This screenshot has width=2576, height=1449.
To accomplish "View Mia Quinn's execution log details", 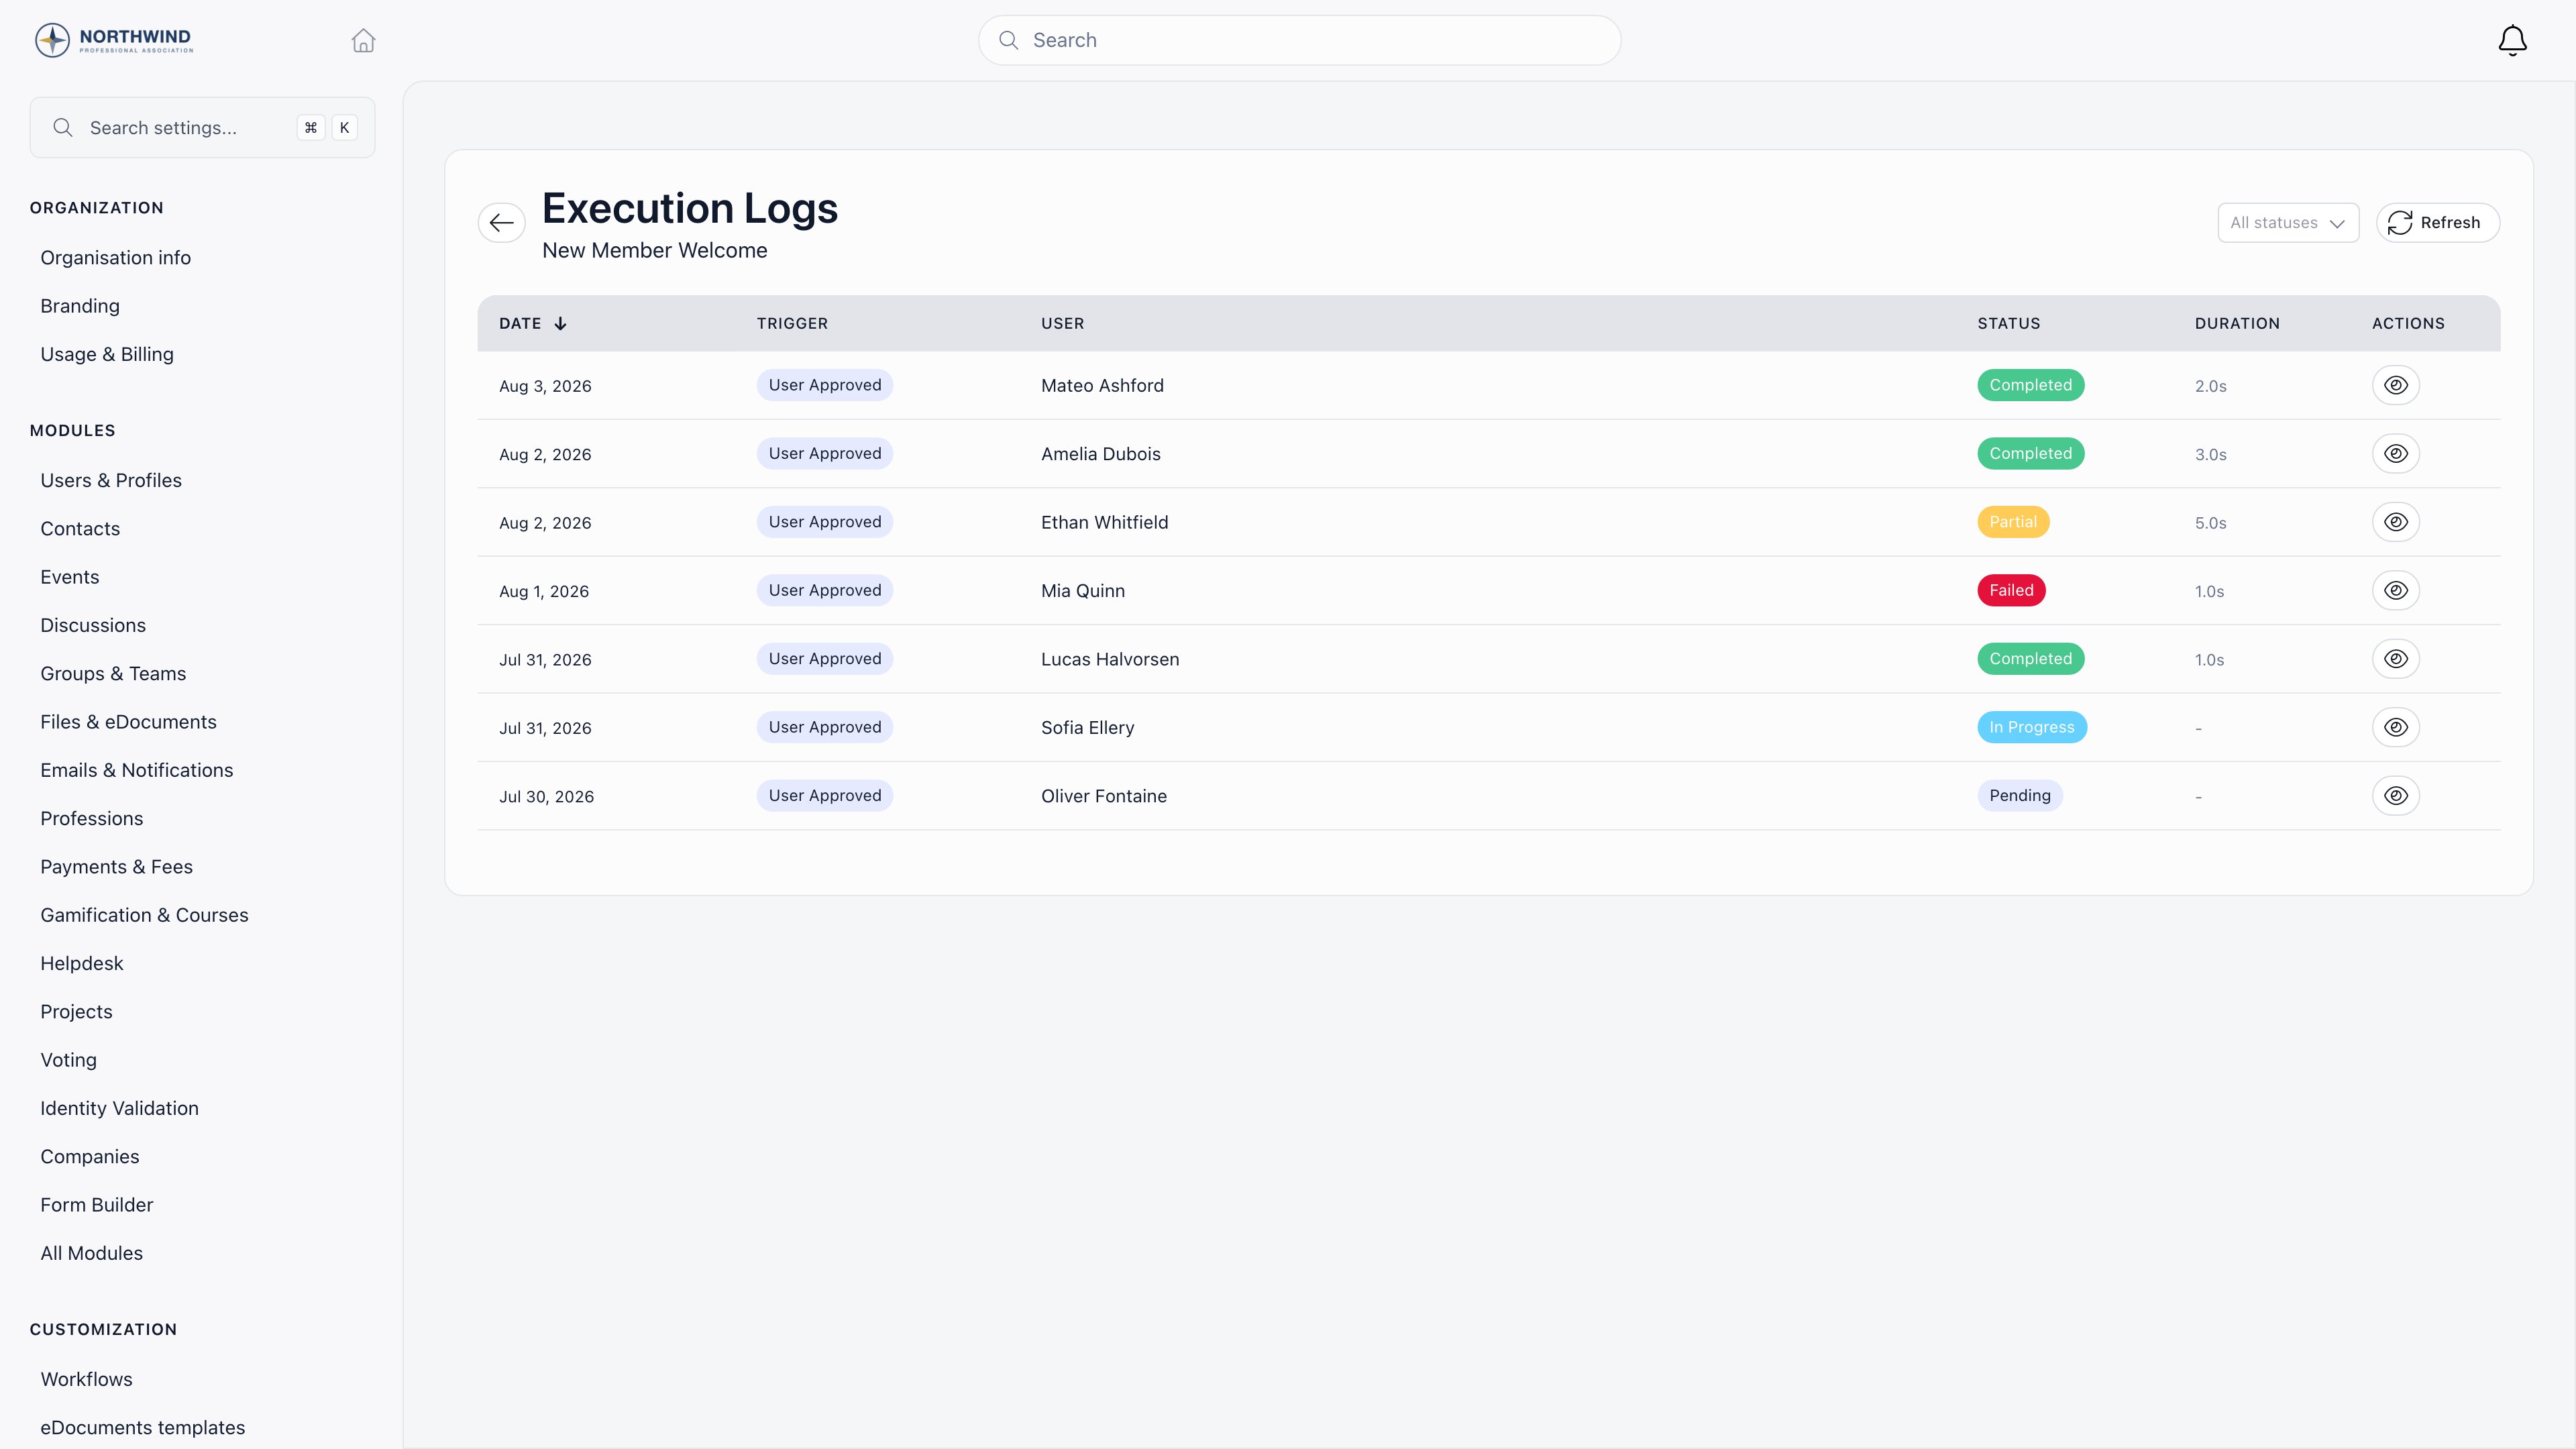I will point(2396,590).
